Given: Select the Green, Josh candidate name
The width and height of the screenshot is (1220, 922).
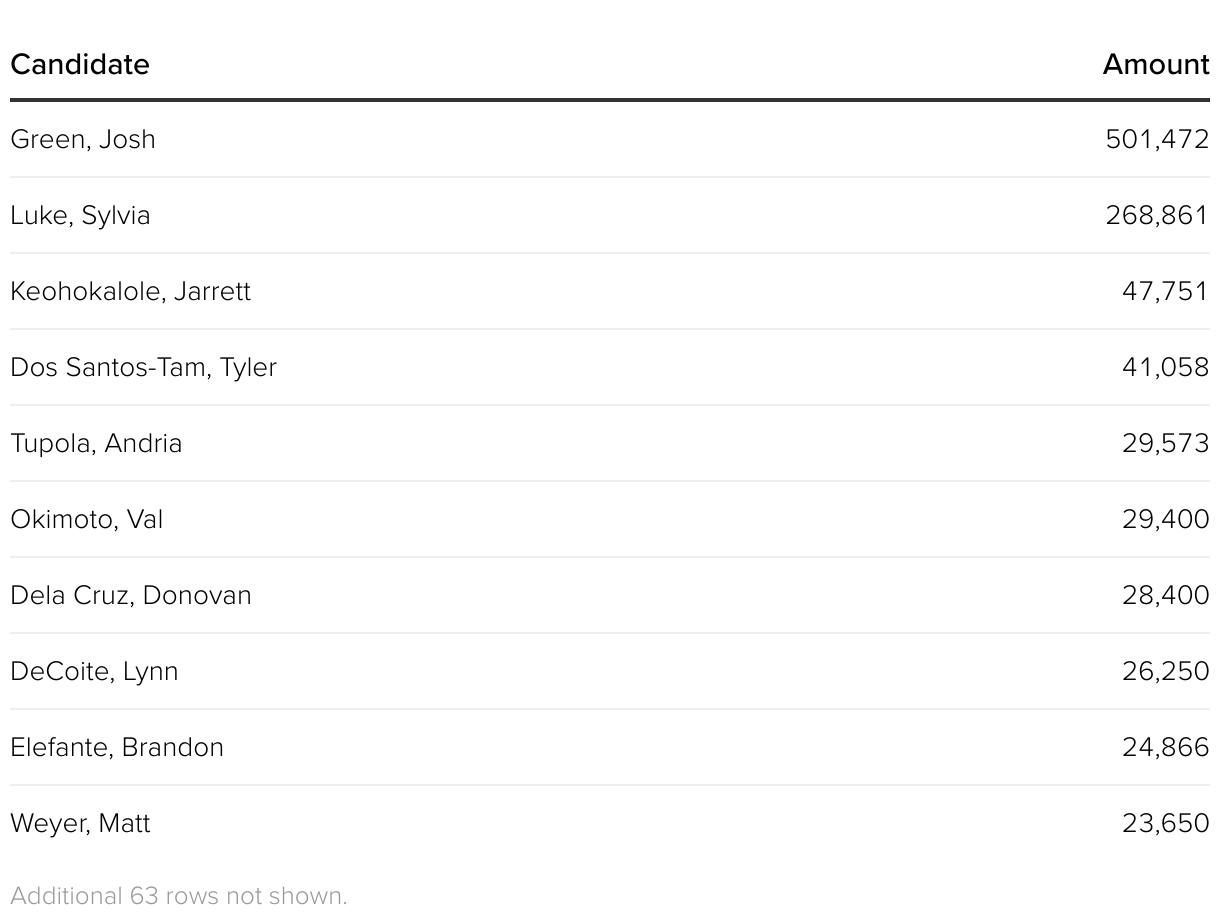Looking at the screenshot, I should (83, 139).
